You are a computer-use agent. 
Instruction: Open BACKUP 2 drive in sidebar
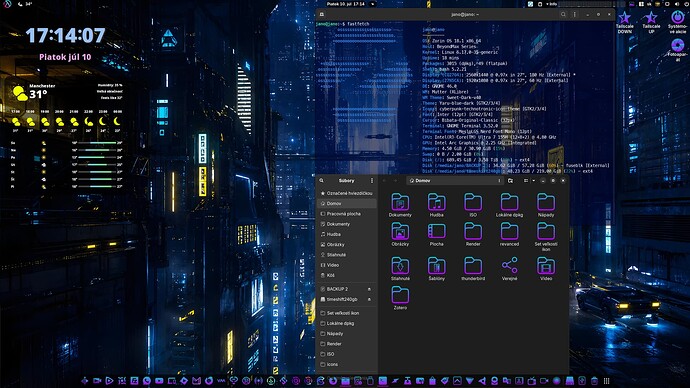[342, 289]
